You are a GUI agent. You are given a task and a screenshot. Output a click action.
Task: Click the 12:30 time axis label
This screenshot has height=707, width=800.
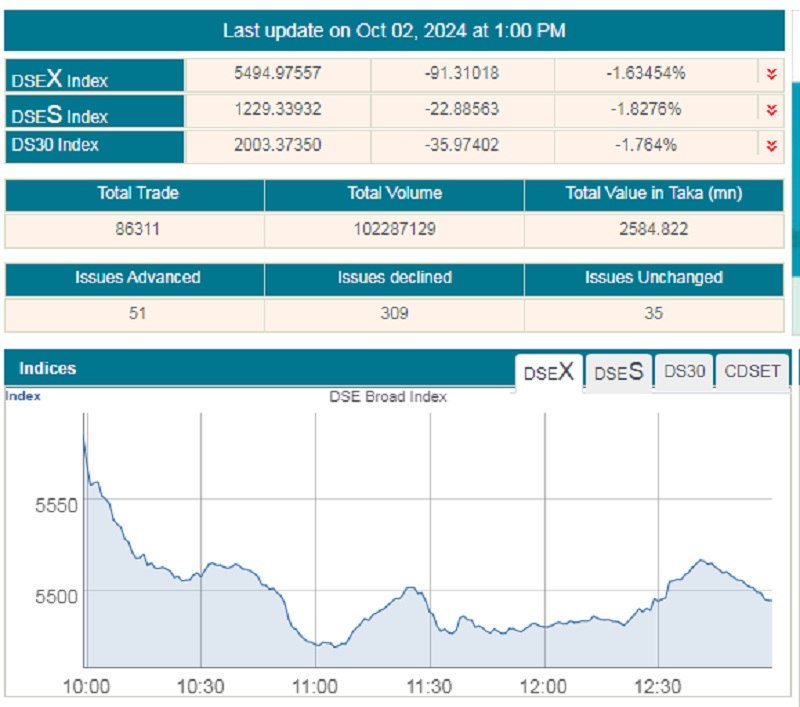(x=658, y=687)
